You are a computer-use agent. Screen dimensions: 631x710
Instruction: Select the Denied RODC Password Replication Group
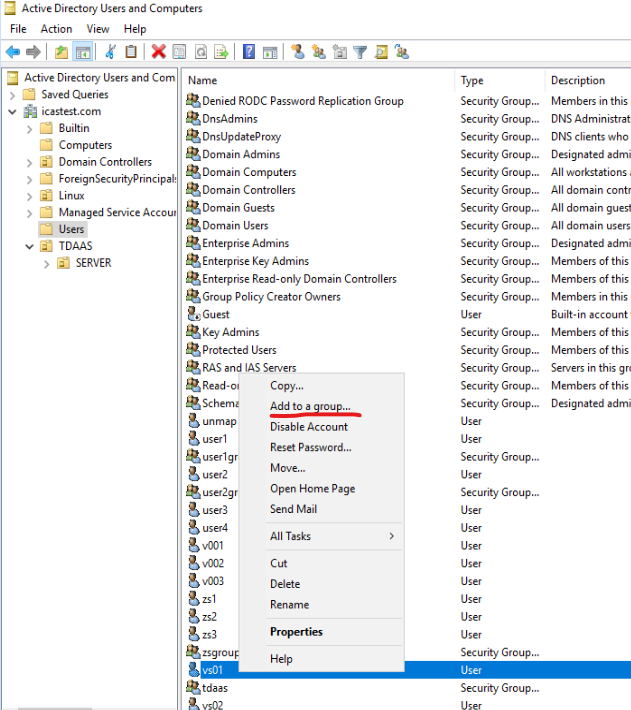pyautogui.click(x=407, y=101)
